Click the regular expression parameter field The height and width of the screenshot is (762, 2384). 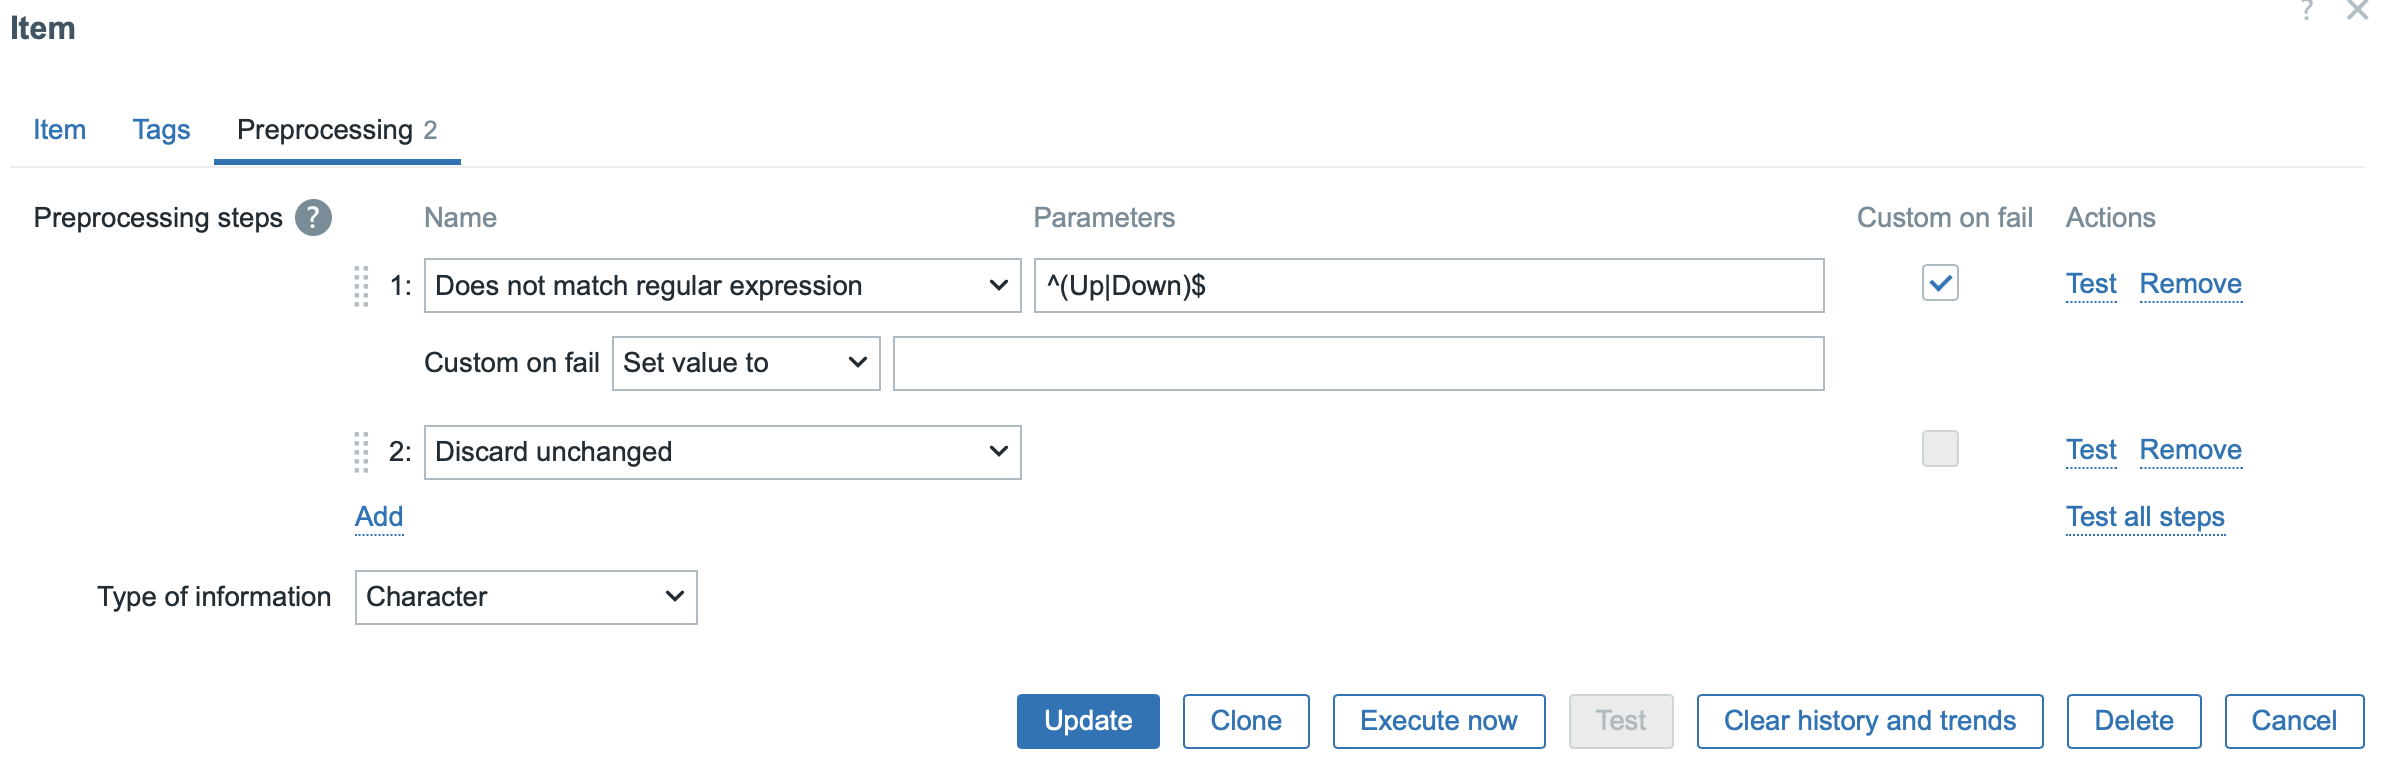point(1428,286)
